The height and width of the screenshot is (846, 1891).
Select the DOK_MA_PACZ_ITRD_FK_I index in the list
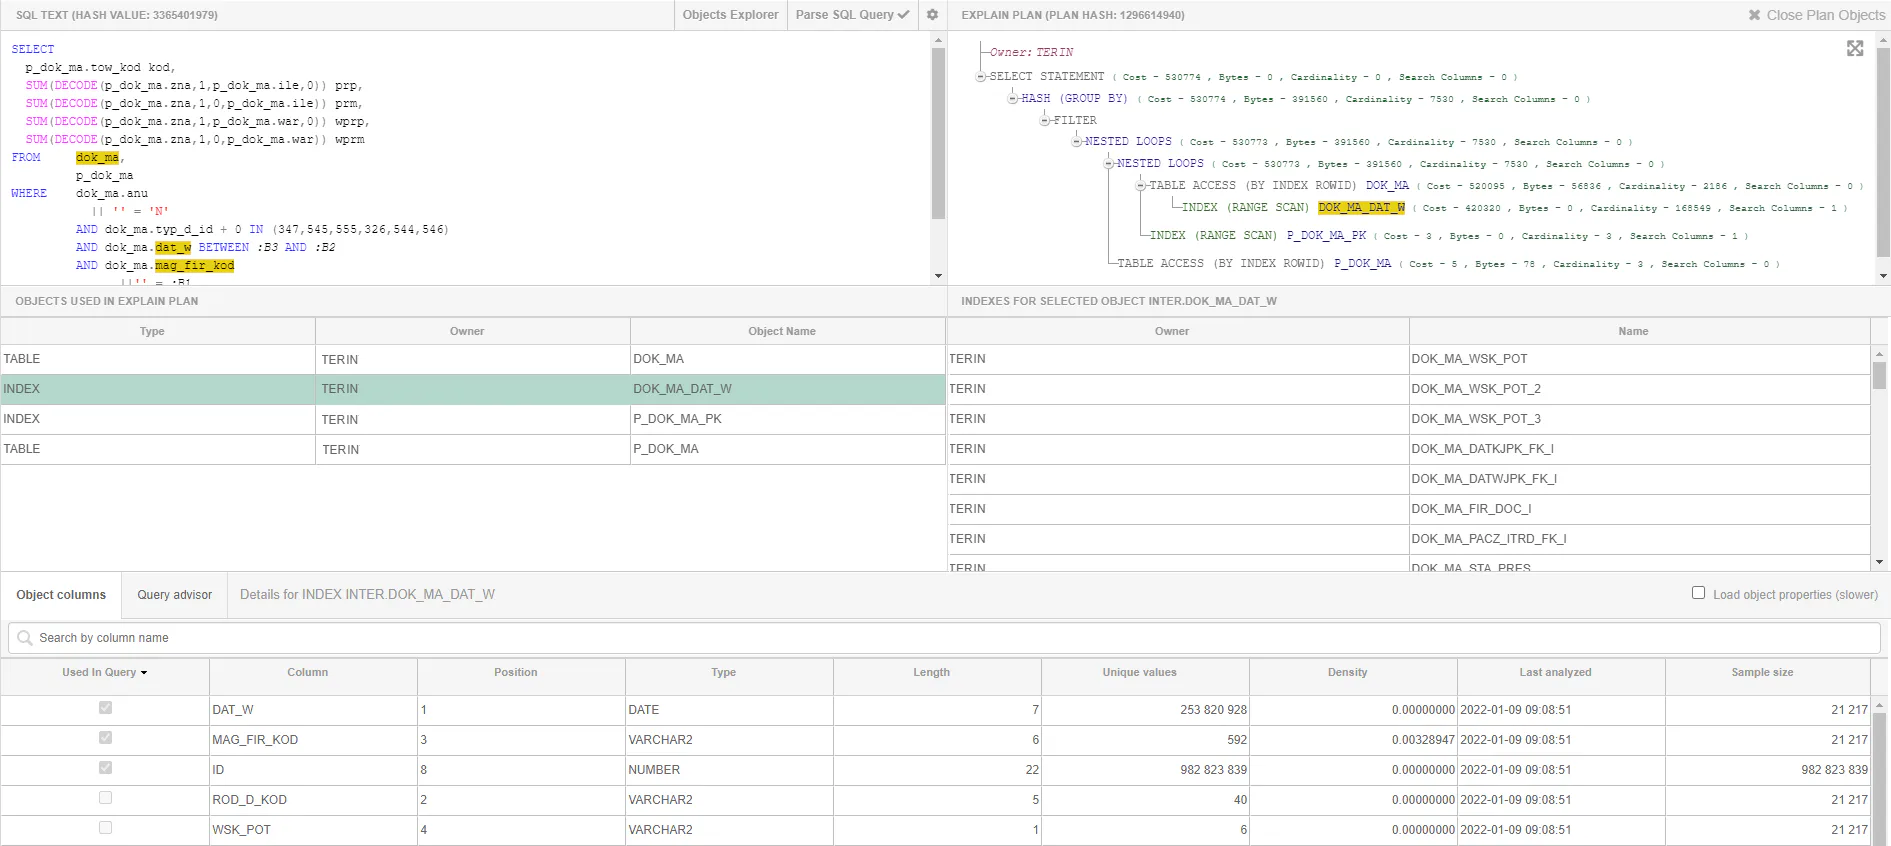(x=1408, y=539)
